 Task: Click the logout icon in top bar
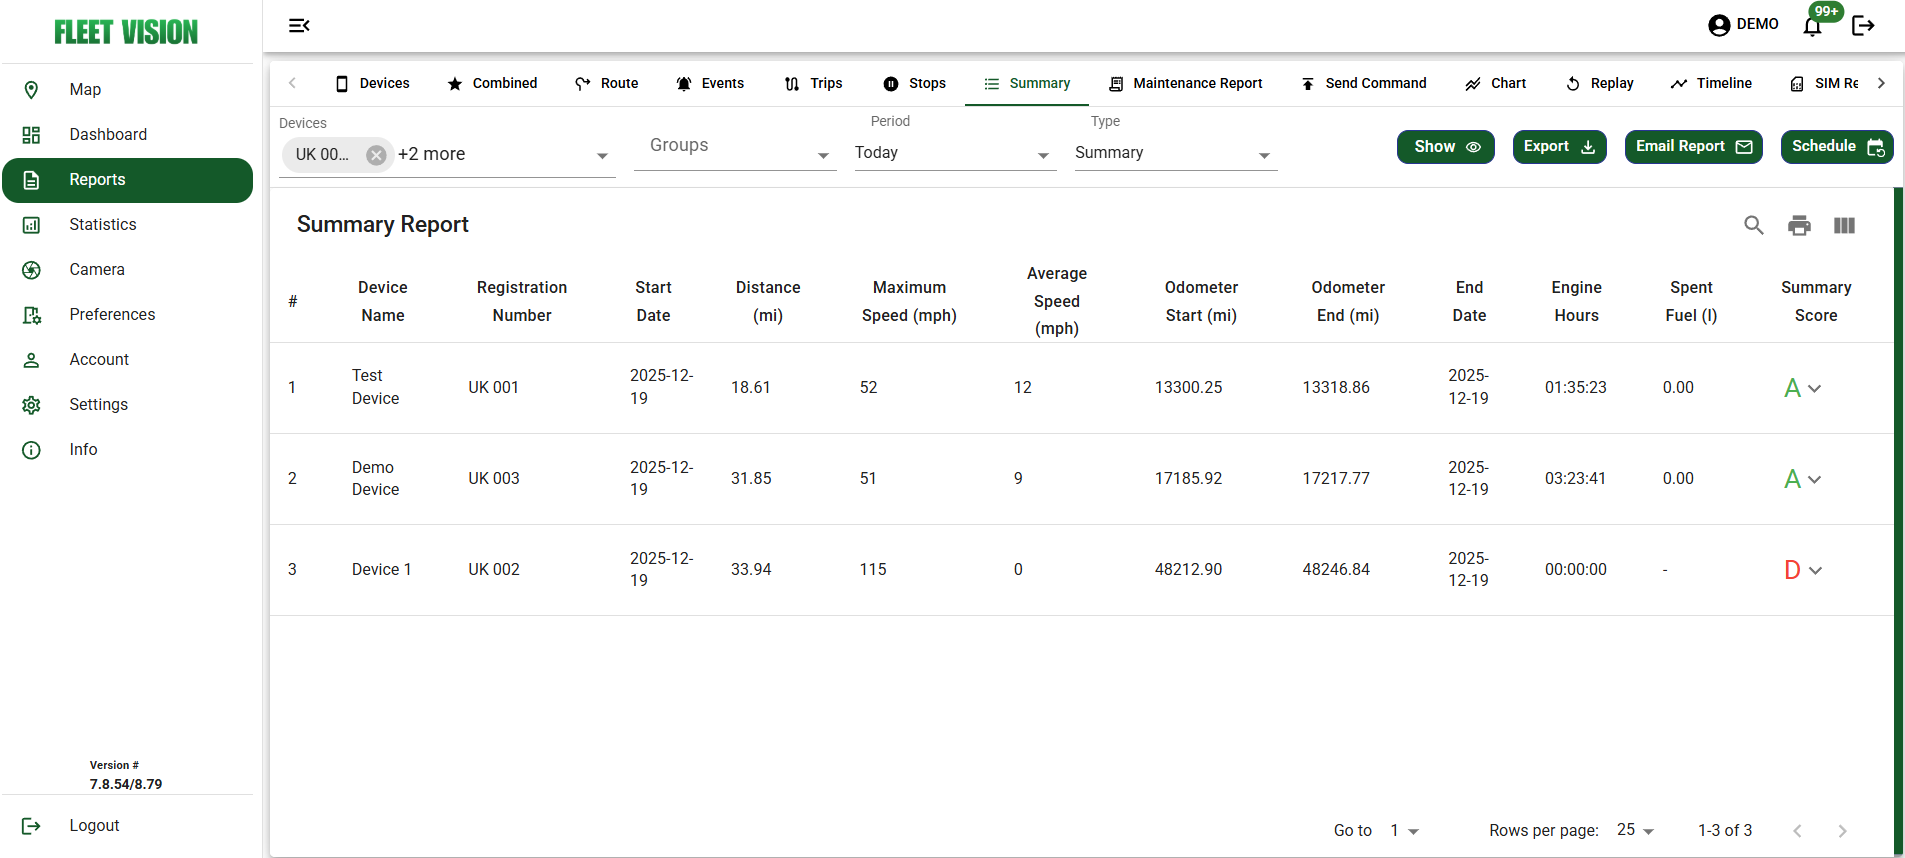tap(1863, 26)
